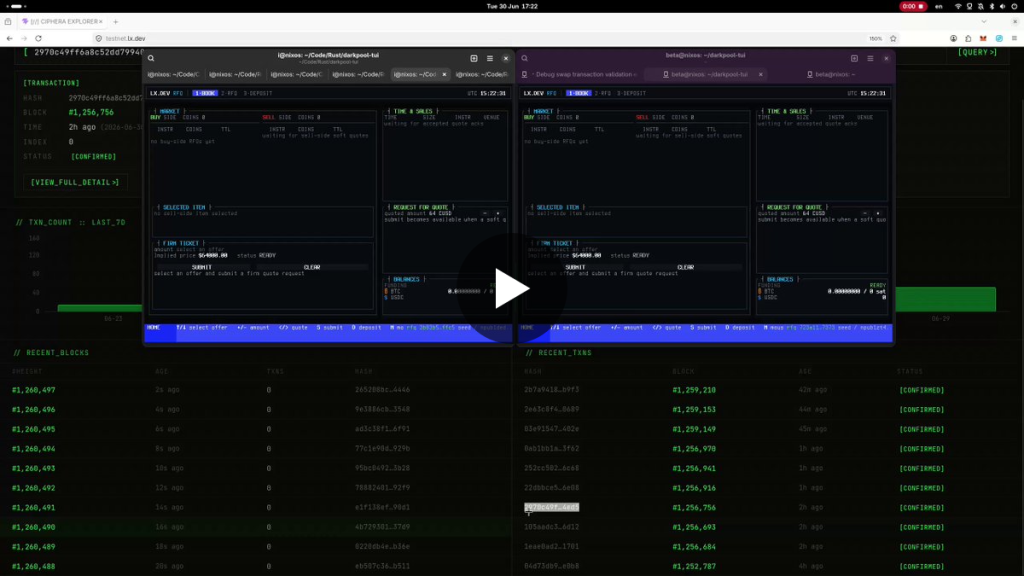
Task: Select 1-BOOK tab in left terminal
Action: (205, 93)
